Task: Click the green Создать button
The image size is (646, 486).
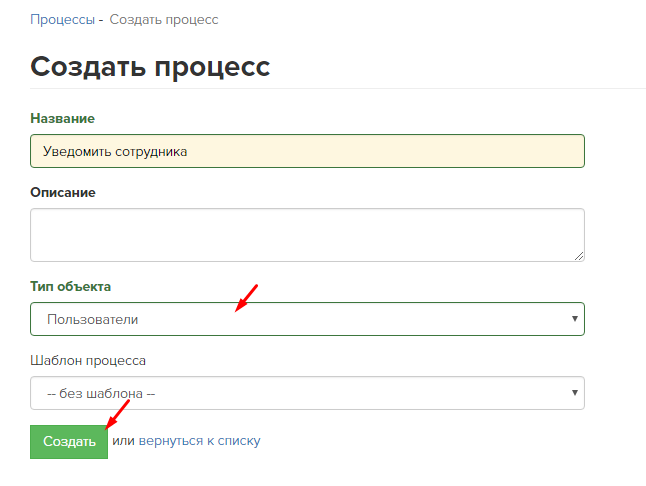Action: 69,442
